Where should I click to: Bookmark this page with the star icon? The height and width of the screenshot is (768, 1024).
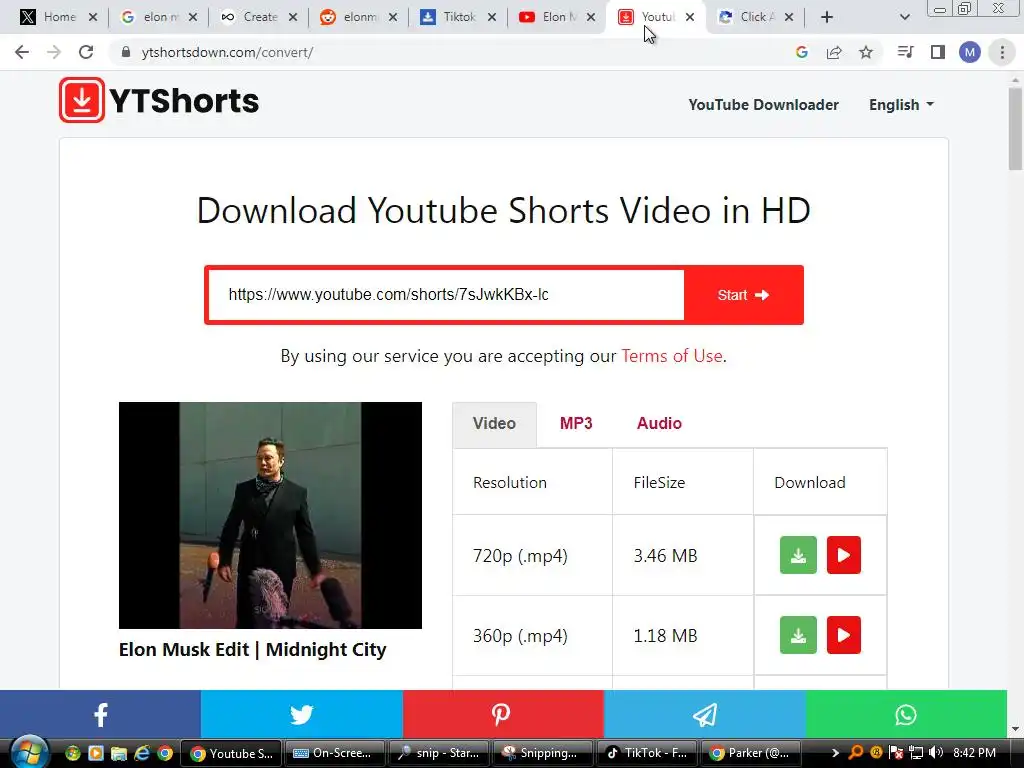tap(866, 52)
